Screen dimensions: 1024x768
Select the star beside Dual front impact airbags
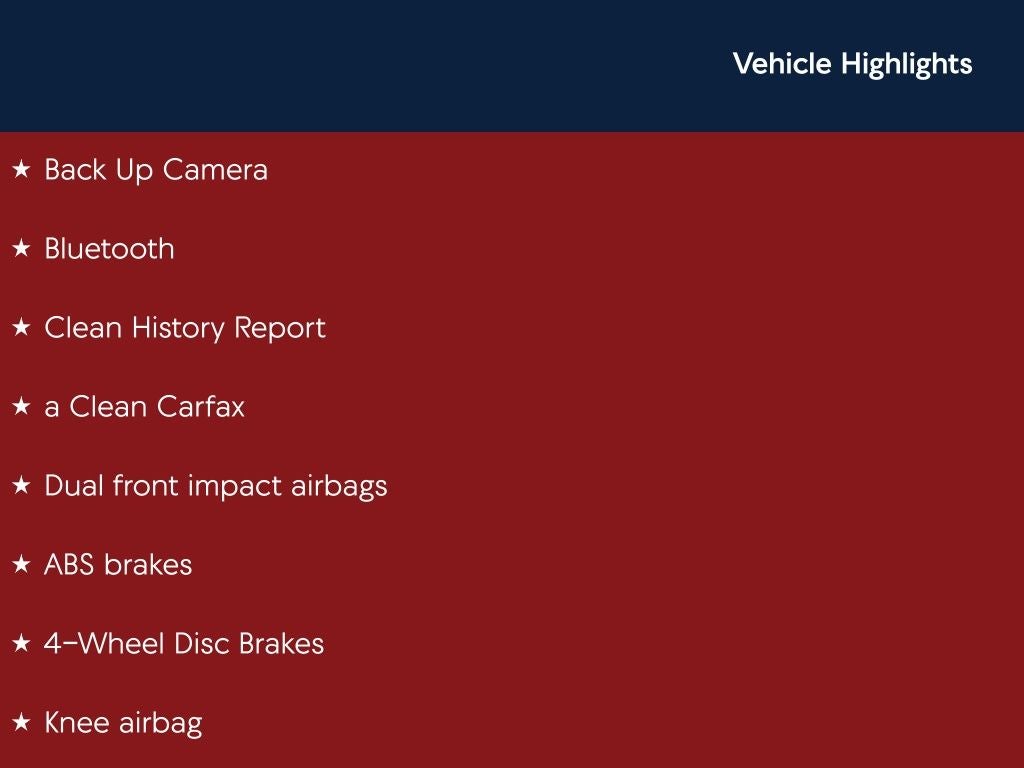click(x=21, y=486)
